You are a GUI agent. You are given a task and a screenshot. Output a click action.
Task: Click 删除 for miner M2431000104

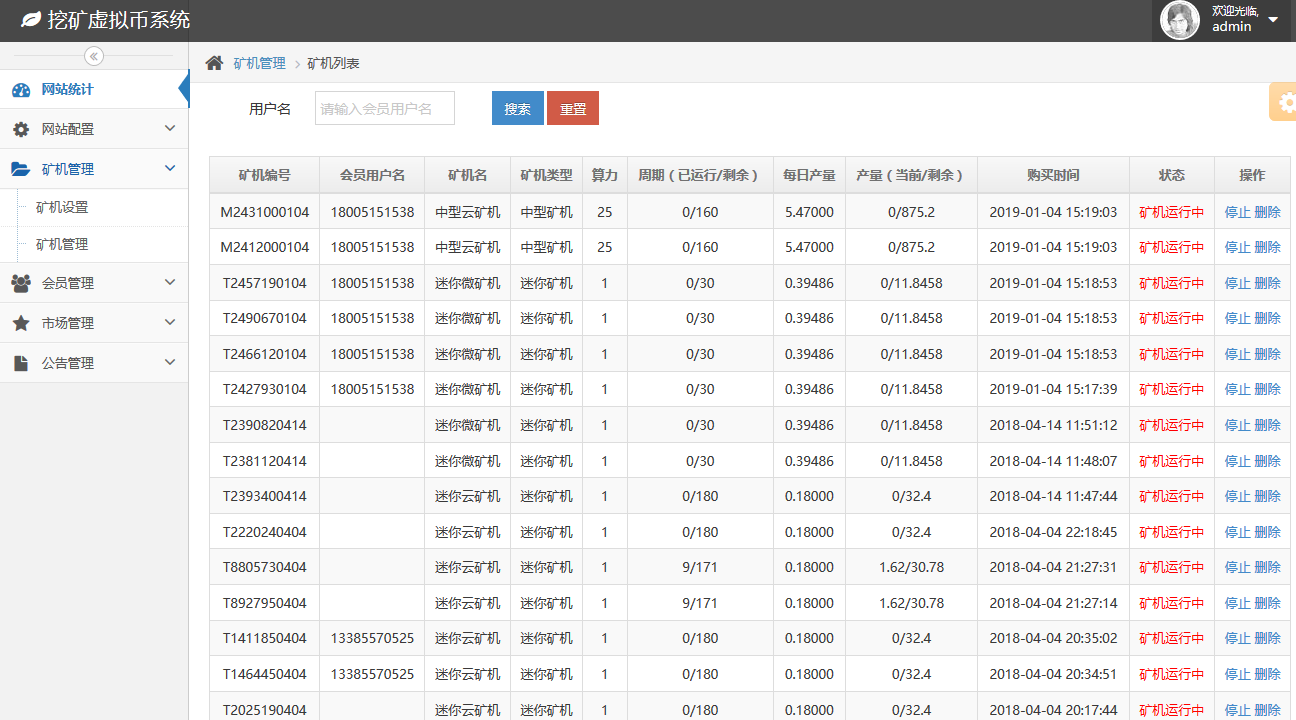(1267, 212)
